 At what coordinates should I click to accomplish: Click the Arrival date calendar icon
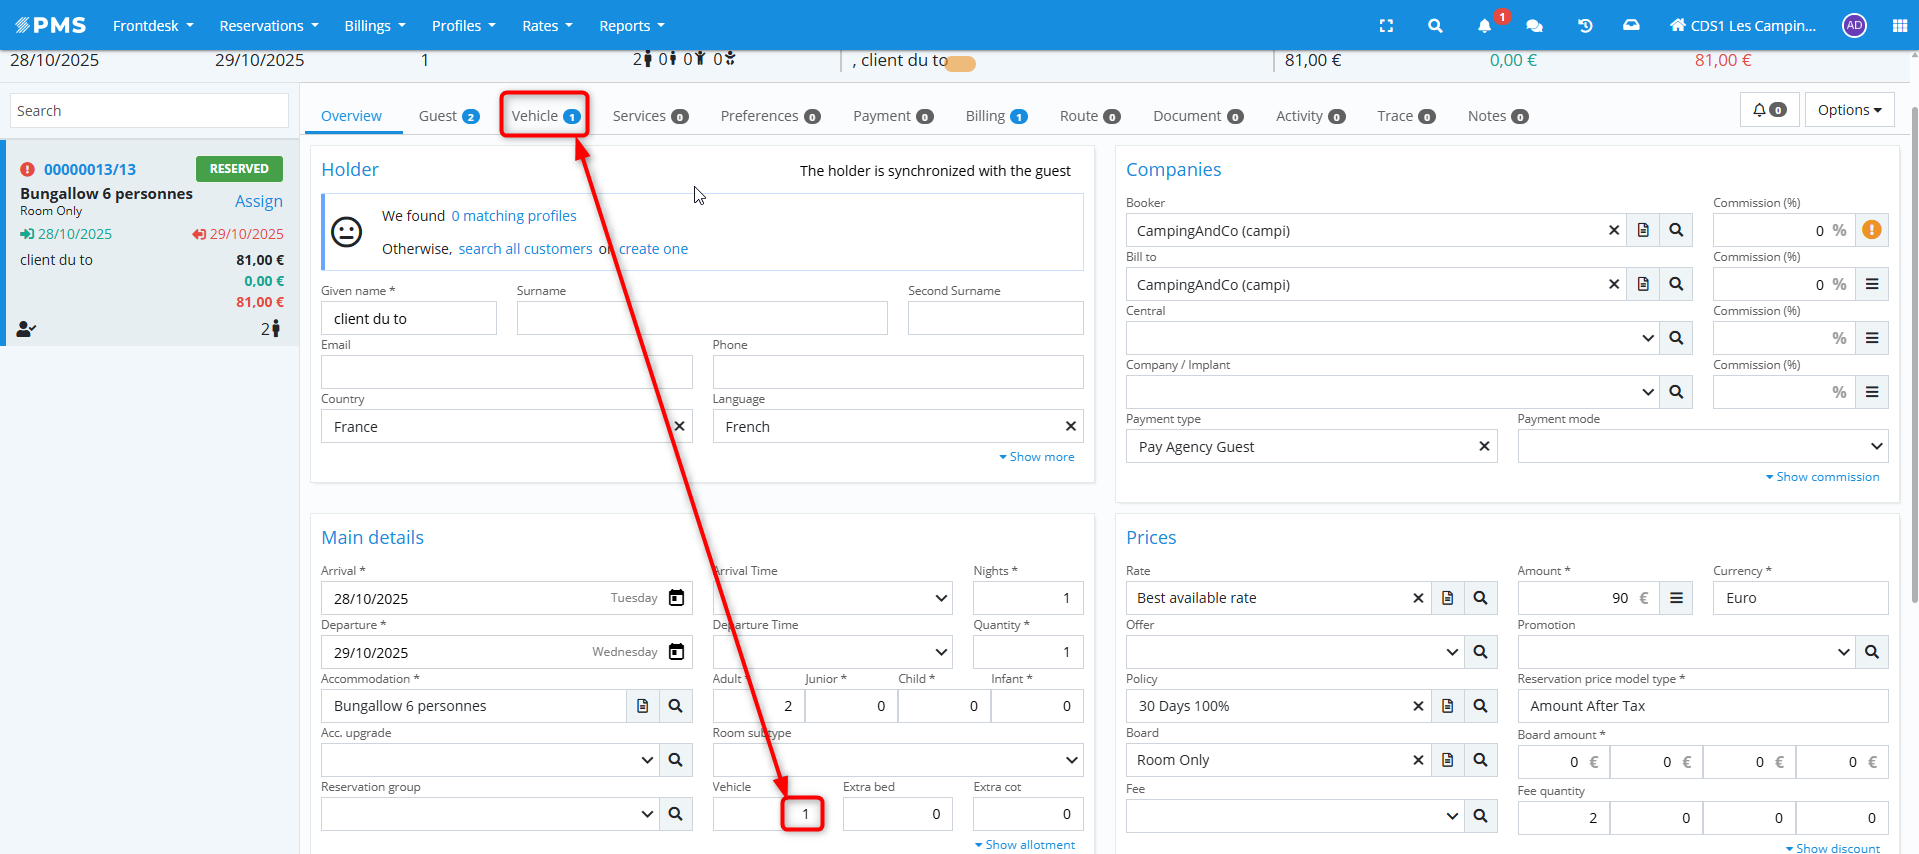(676, 598)
